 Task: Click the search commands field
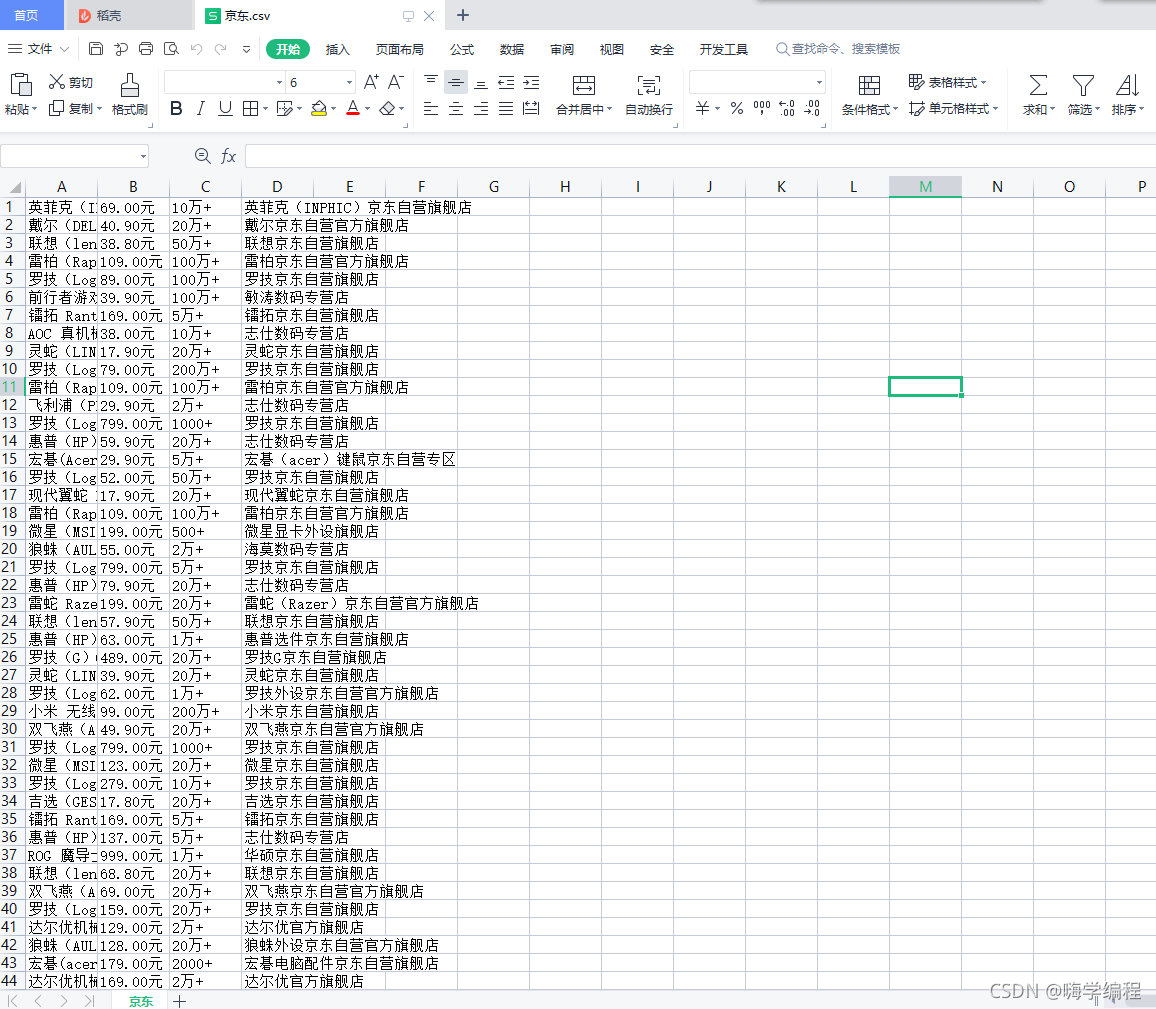[838, 49]
